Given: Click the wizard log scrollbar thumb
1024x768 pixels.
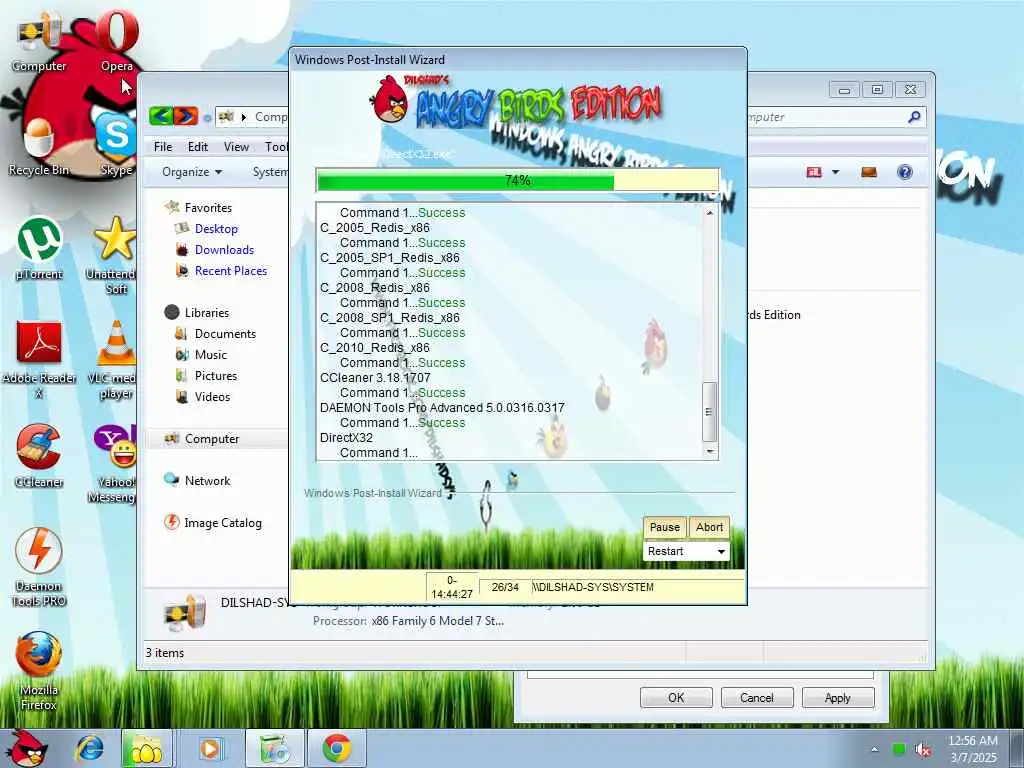Looking at the screenshot, I should pyautogui.click(x=709, y=411).
